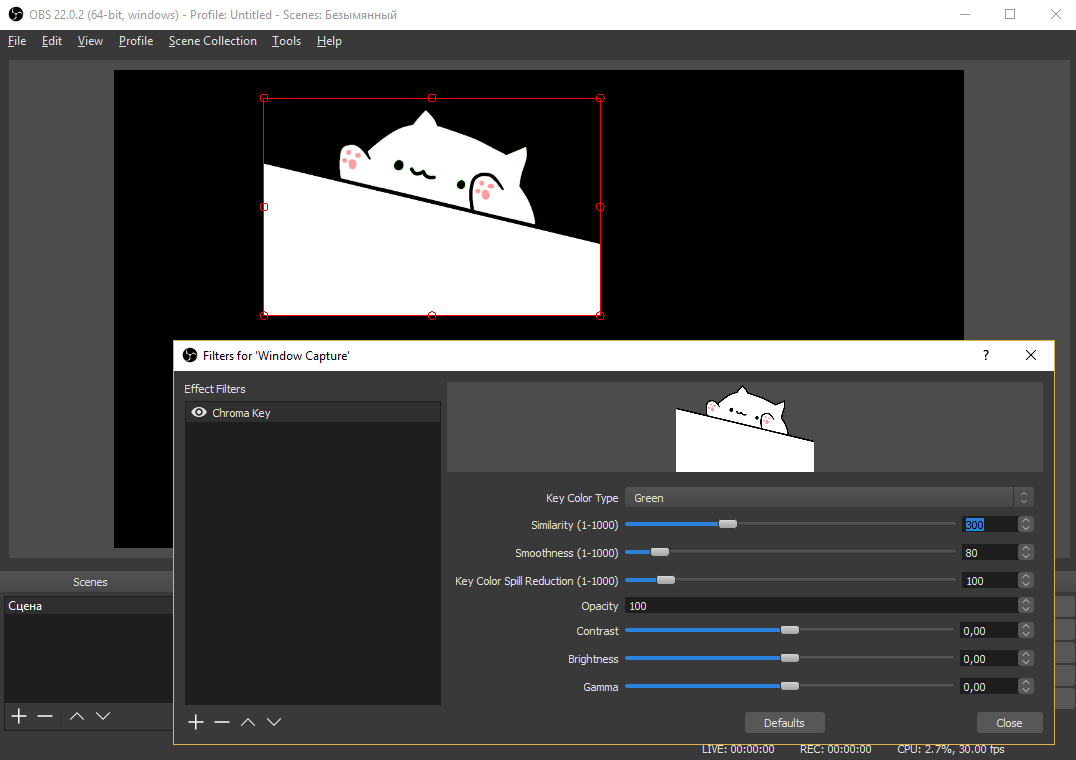1076x760 pixels.
Task: Move the scene up with the arrow icon
Action: tap(76, 716)
